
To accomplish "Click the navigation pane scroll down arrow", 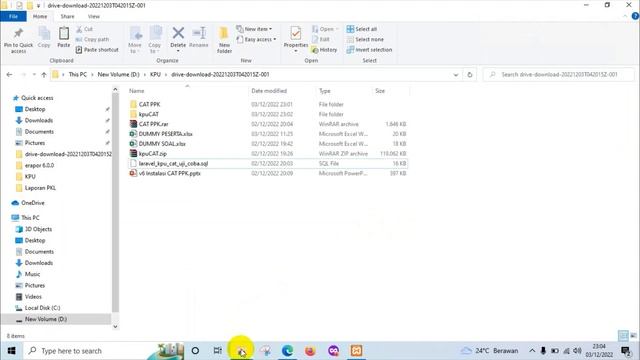I will (x=115, y=327).
